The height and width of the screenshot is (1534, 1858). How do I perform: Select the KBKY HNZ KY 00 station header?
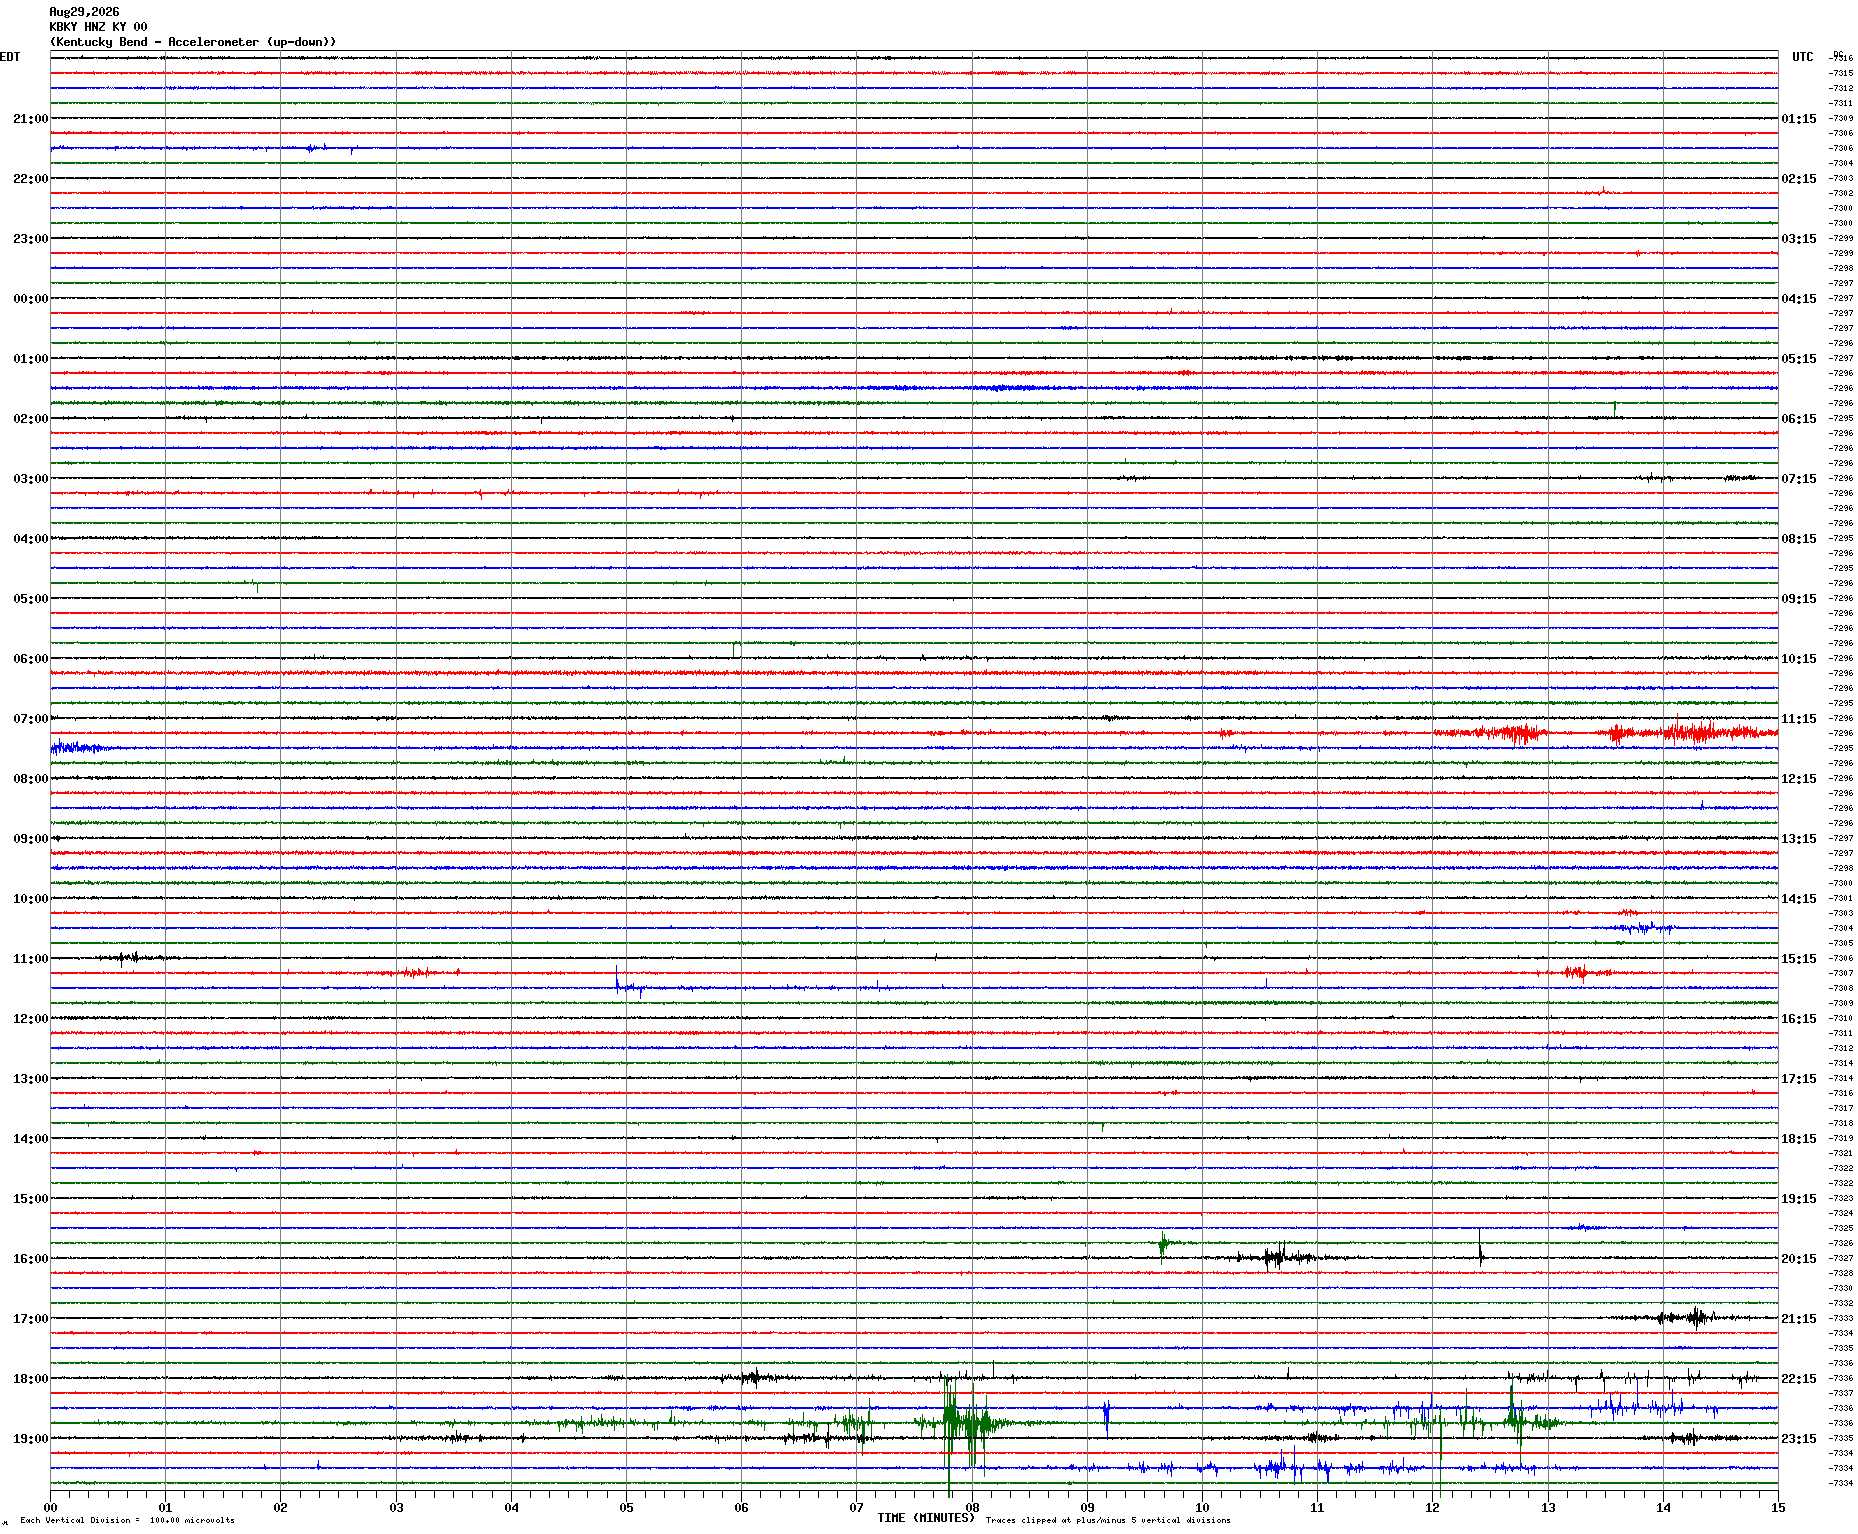(x=98, y=27)
